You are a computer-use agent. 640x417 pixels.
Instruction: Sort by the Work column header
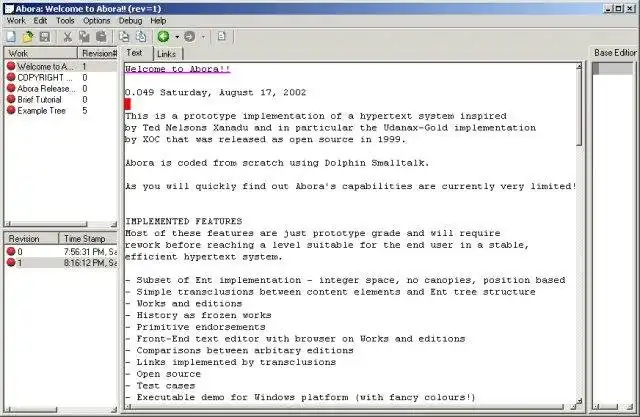(40, 53)
